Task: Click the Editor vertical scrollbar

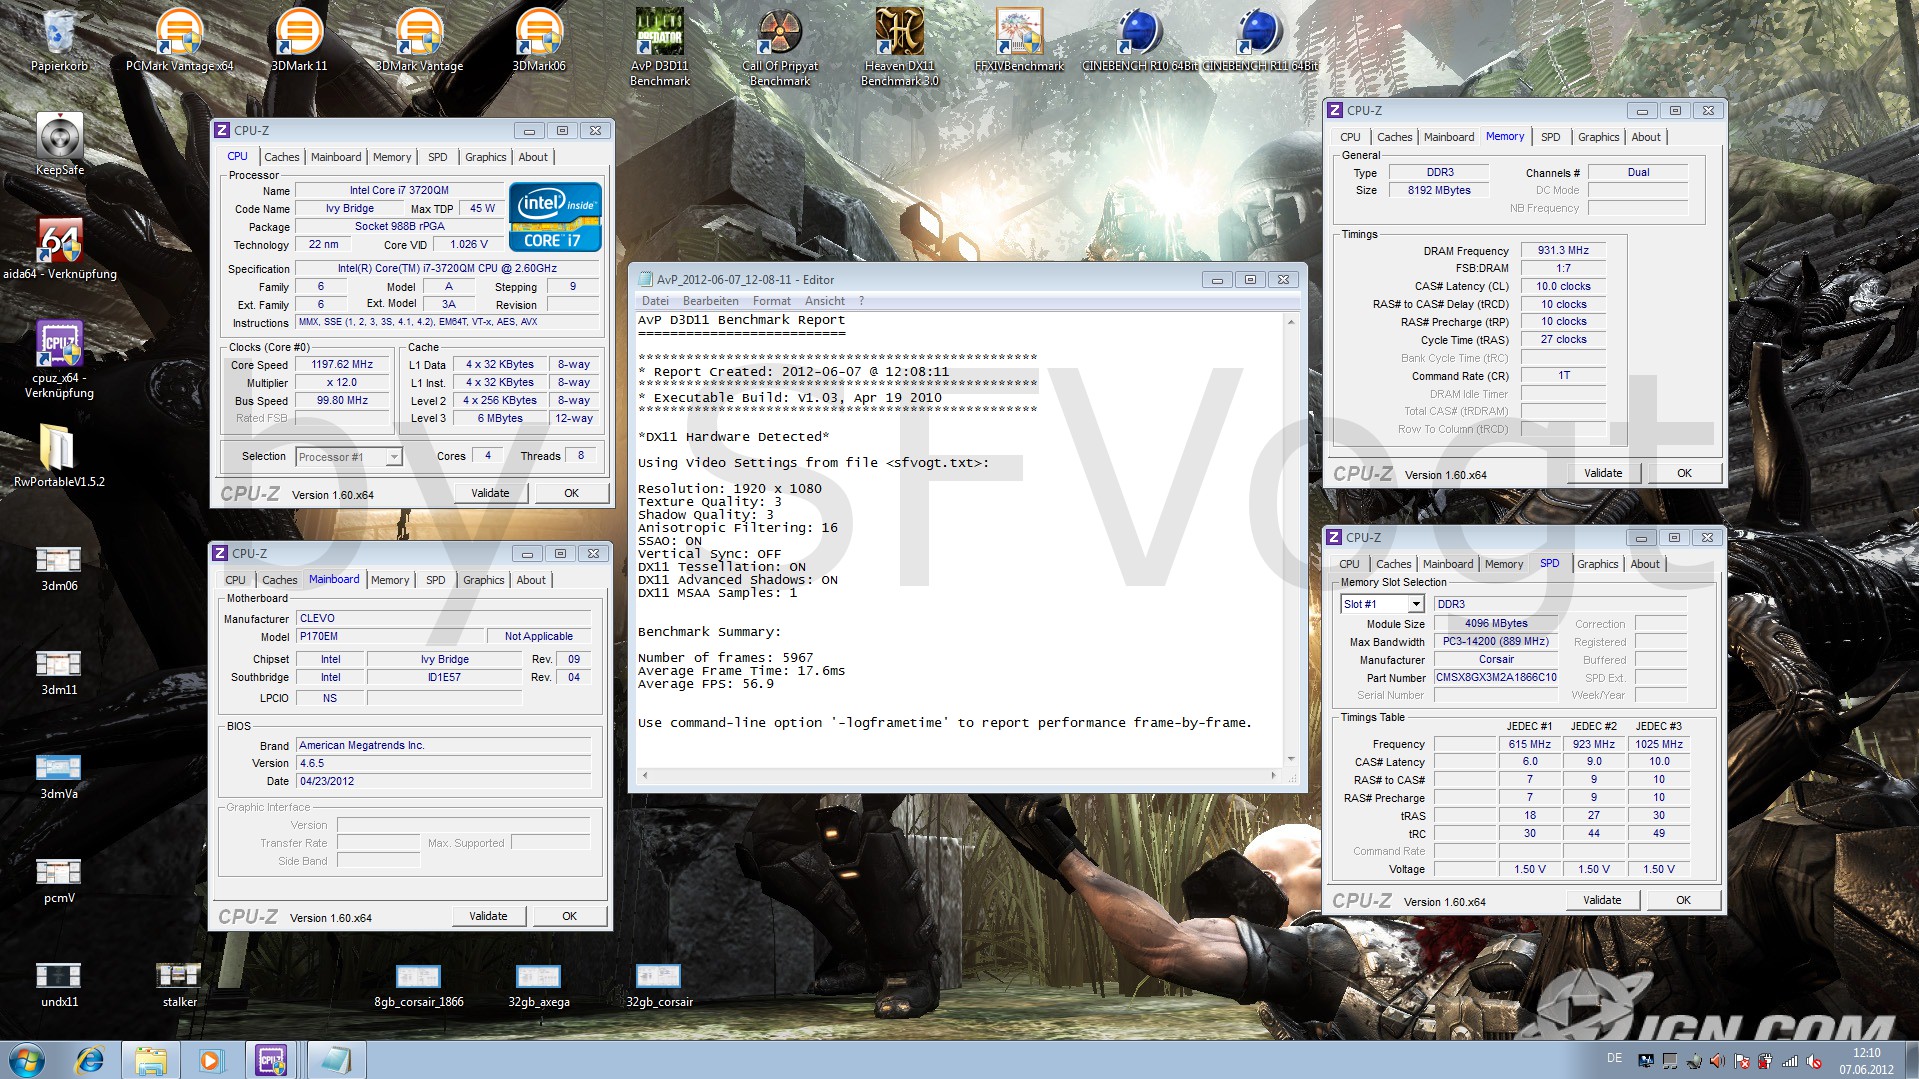Action: (1291, 540)
